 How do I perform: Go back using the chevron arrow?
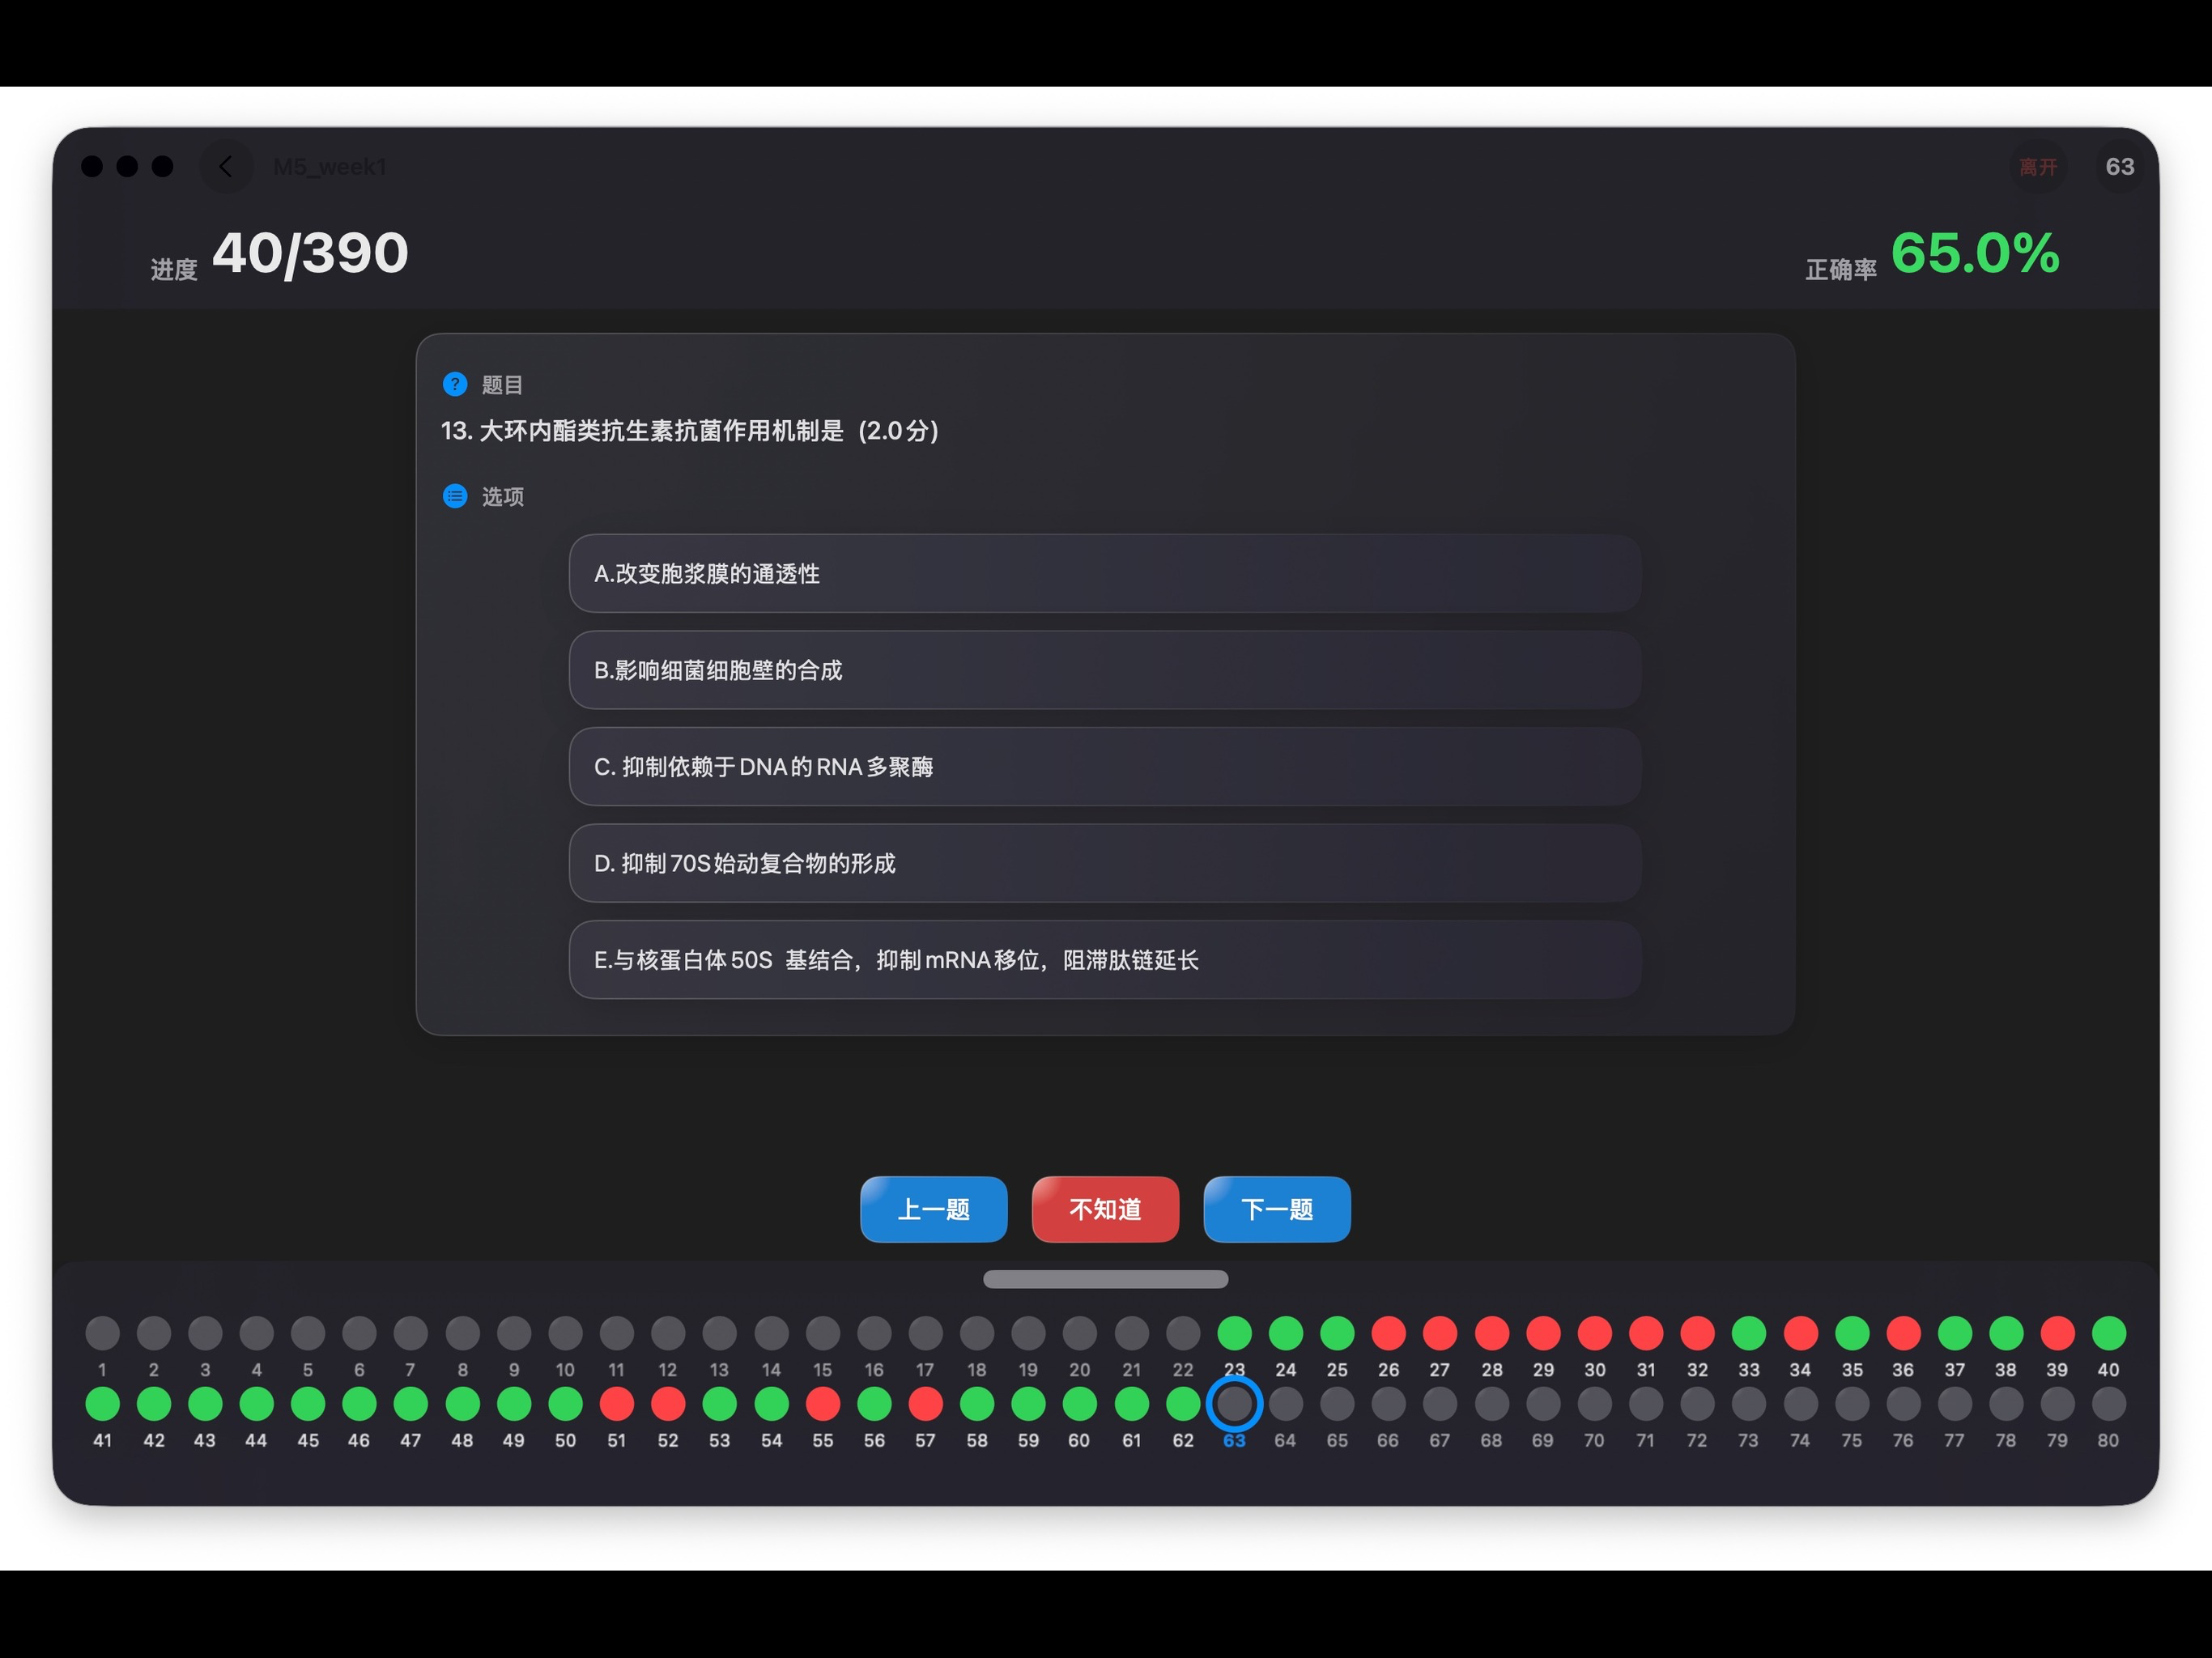click(x=226, y=166)
